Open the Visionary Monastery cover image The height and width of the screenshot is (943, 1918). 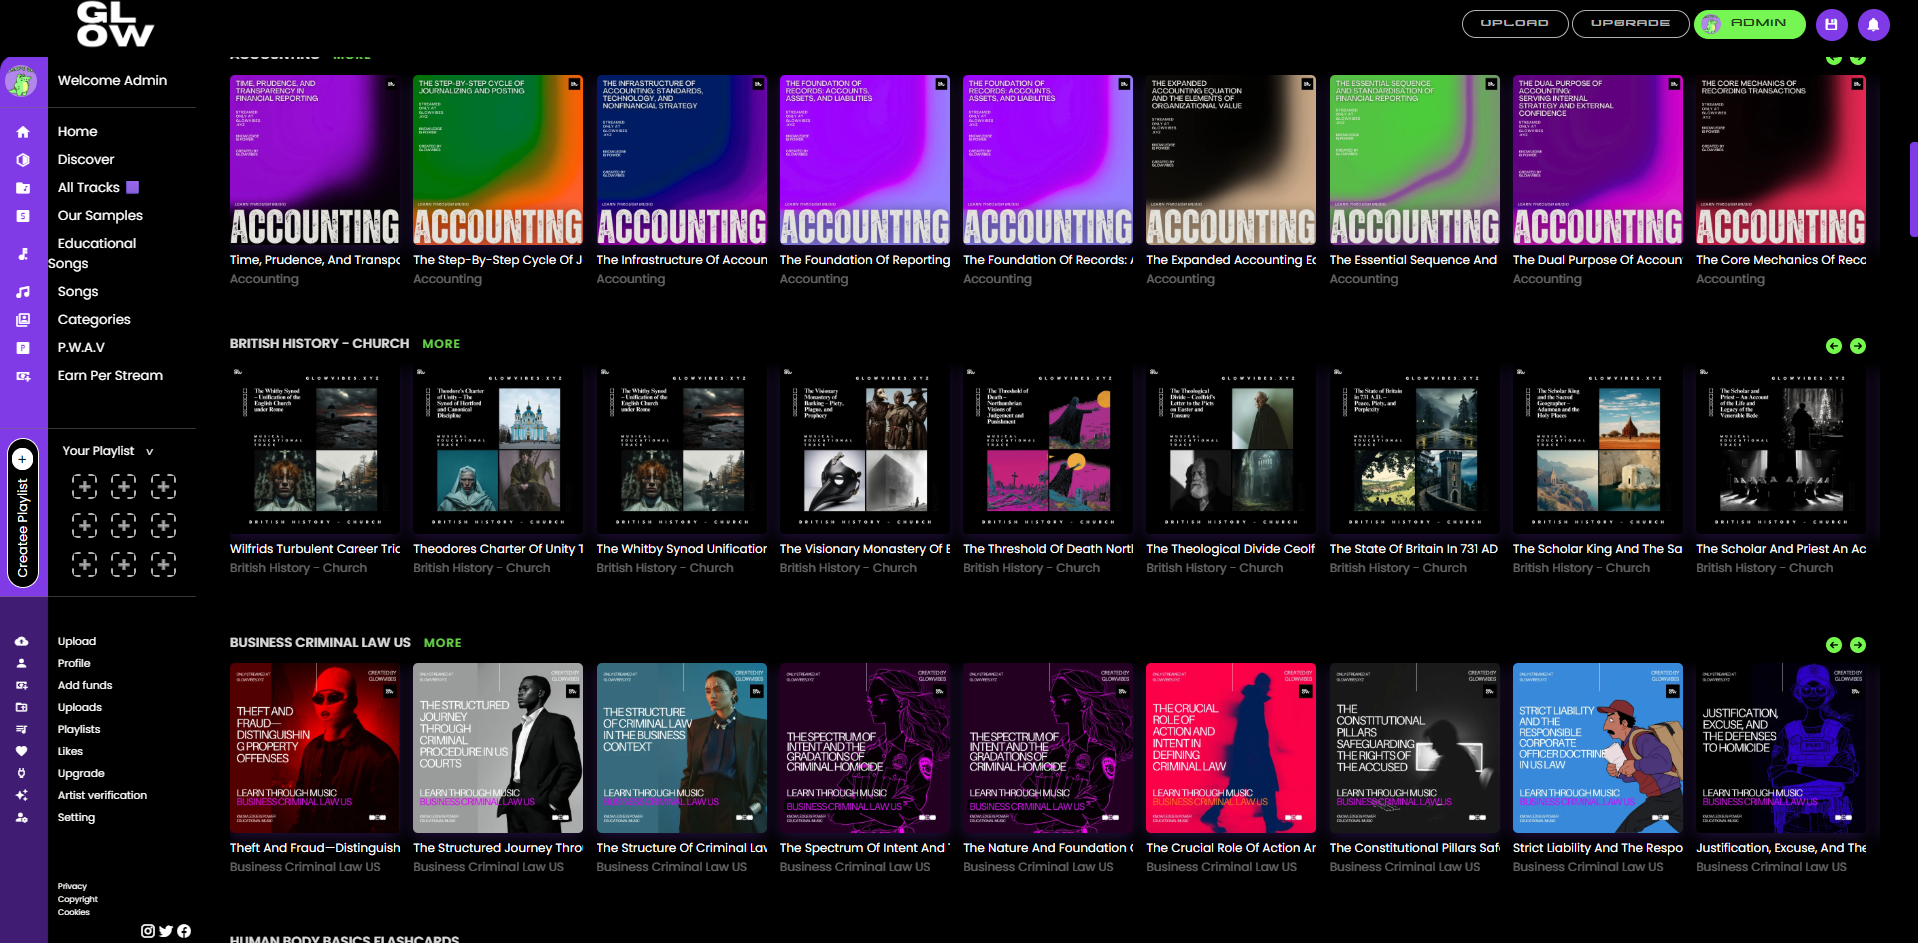(865, 449)
